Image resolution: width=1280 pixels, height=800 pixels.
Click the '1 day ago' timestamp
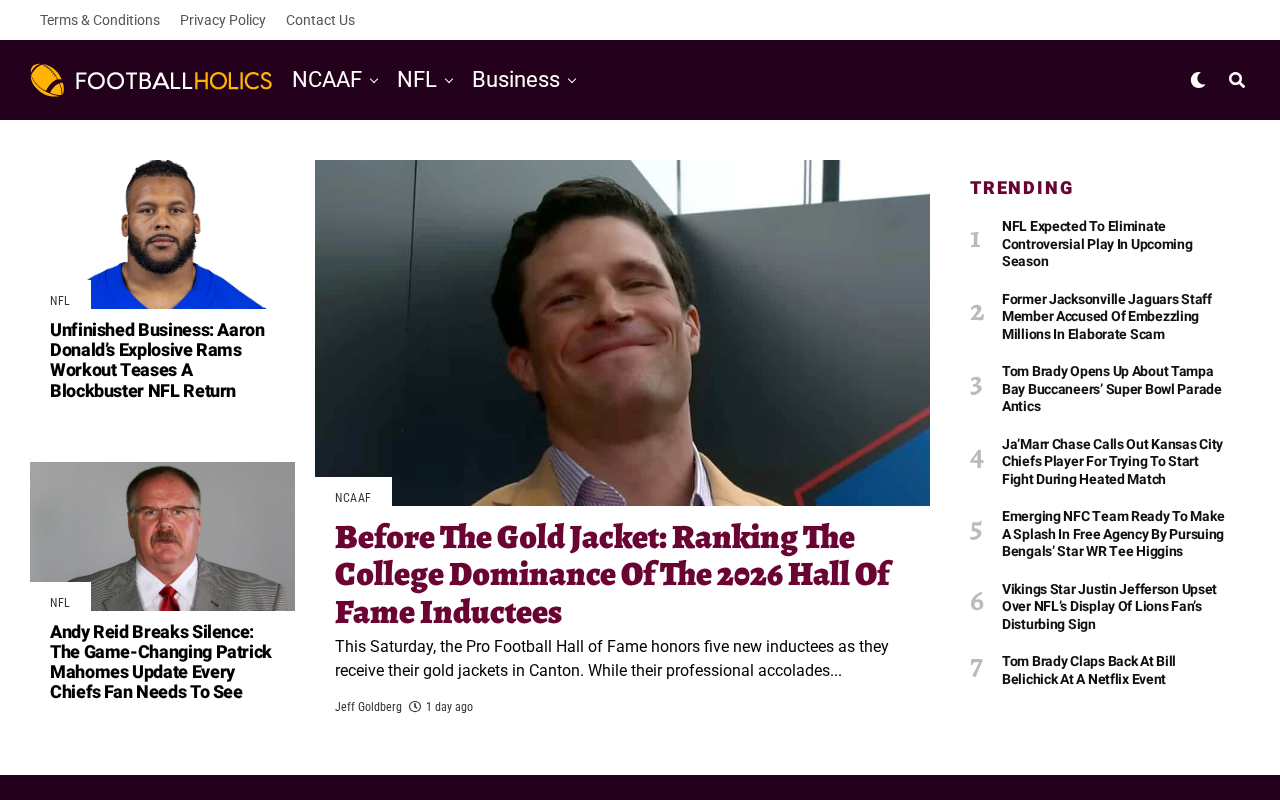coord(449,707)
